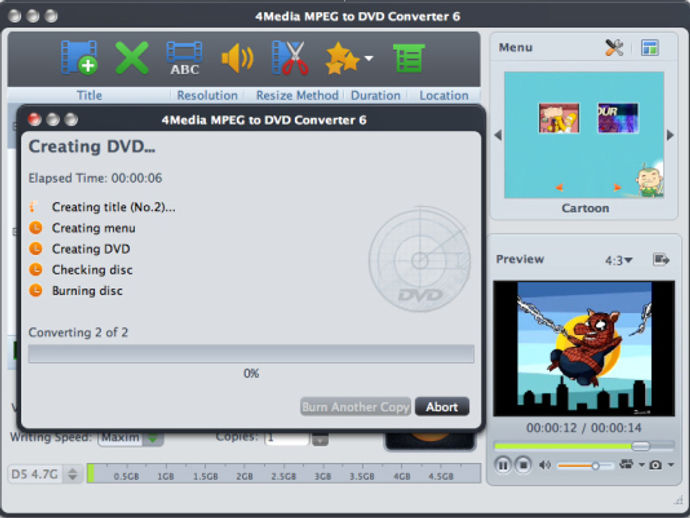Adjust the orange volume slider

pos(585,466)
